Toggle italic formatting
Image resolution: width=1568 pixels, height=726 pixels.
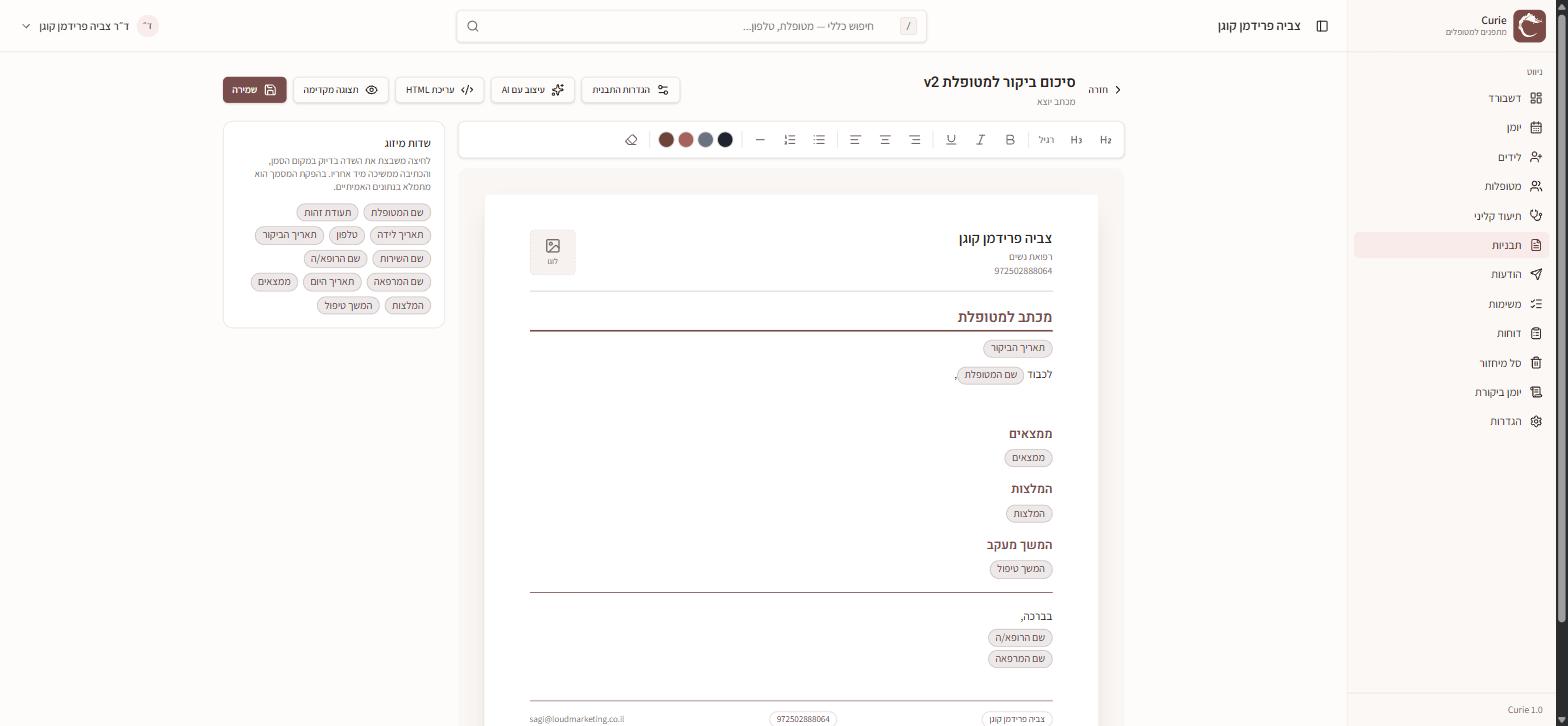click(x=980, y=140)
